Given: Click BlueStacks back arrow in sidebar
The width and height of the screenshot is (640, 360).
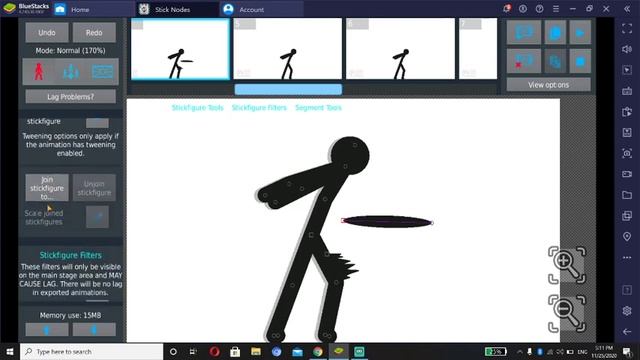Looking at the screenshot, I should pyautogui.click(x=627, y=332).
